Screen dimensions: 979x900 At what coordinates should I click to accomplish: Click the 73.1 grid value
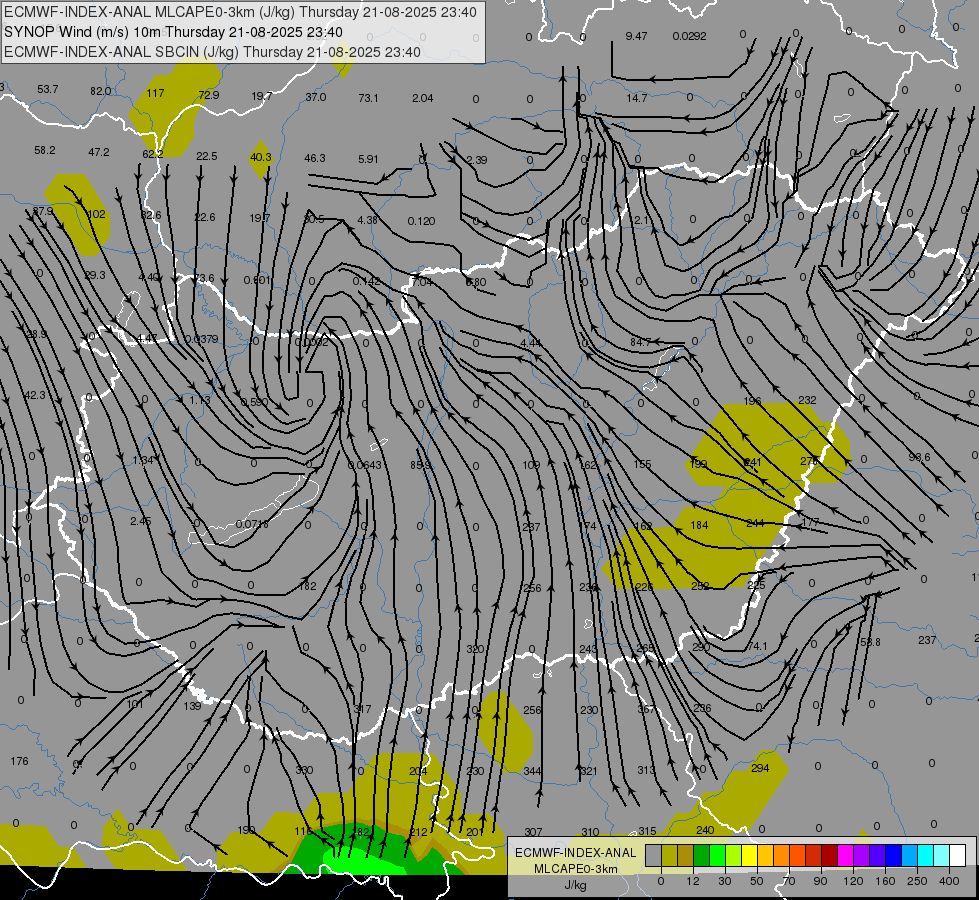pos(368,98)
